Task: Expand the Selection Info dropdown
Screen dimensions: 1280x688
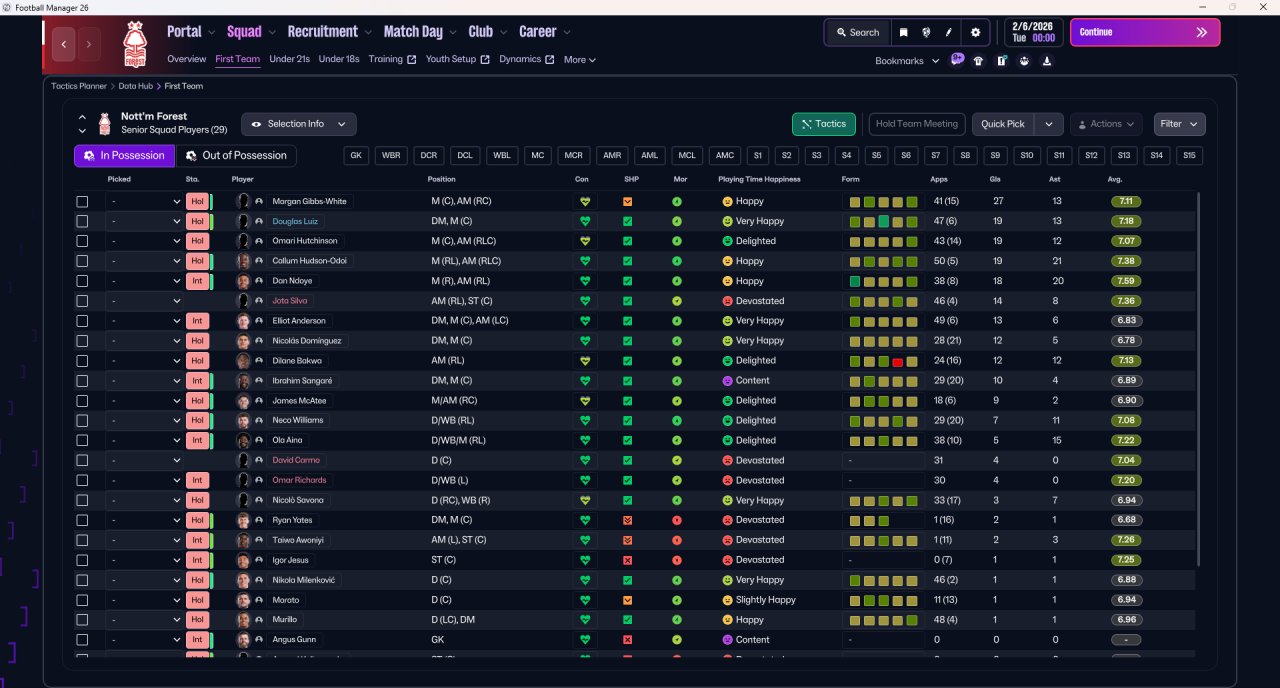Action: [x=298, y=124]
